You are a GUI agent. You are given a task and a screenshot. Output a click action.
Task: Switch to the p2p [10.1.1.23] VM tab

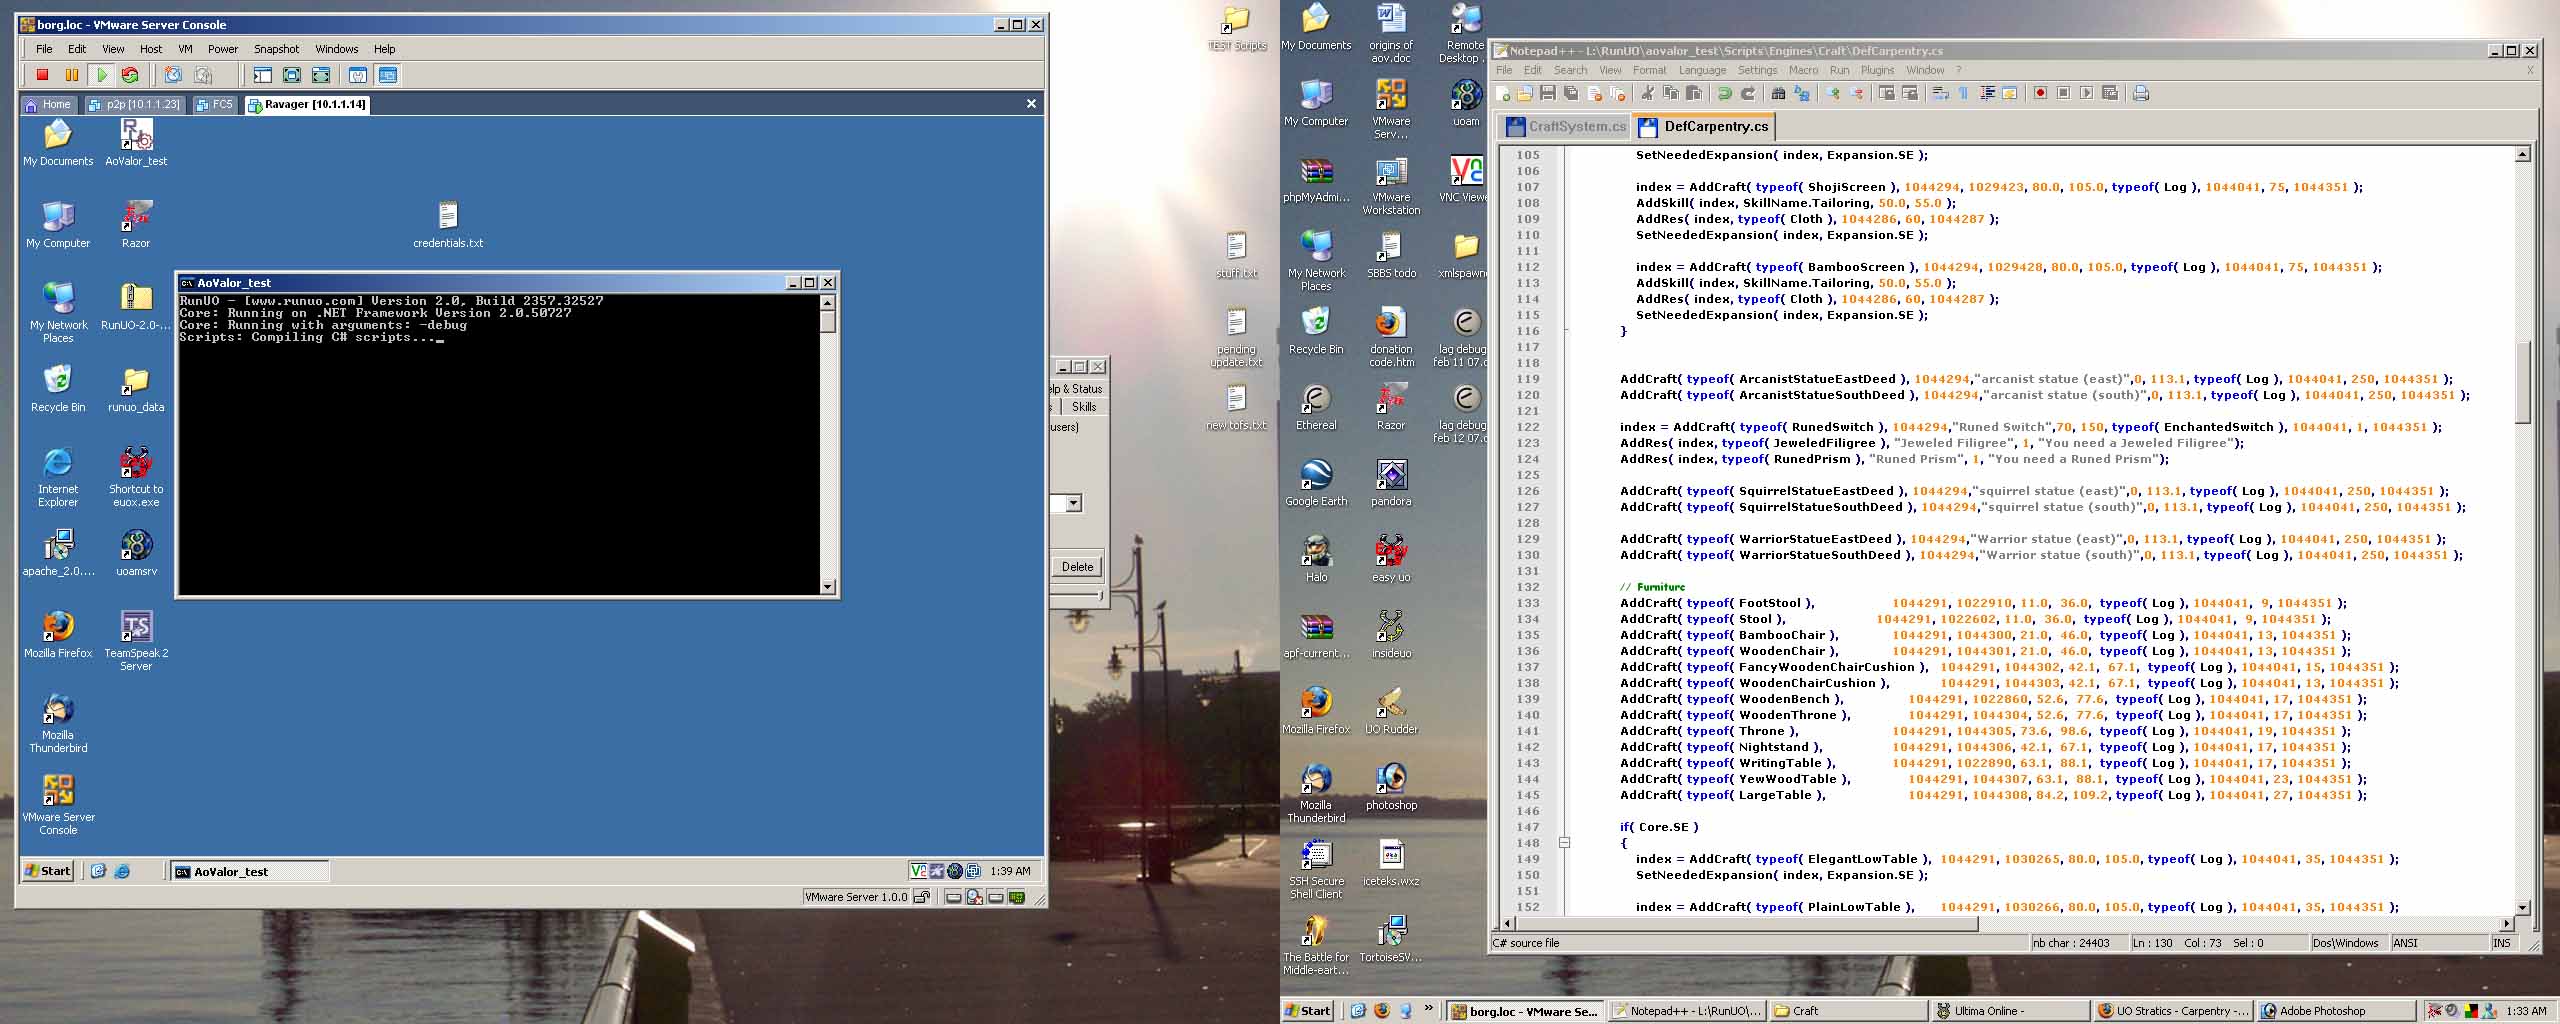tap(134, 104)
